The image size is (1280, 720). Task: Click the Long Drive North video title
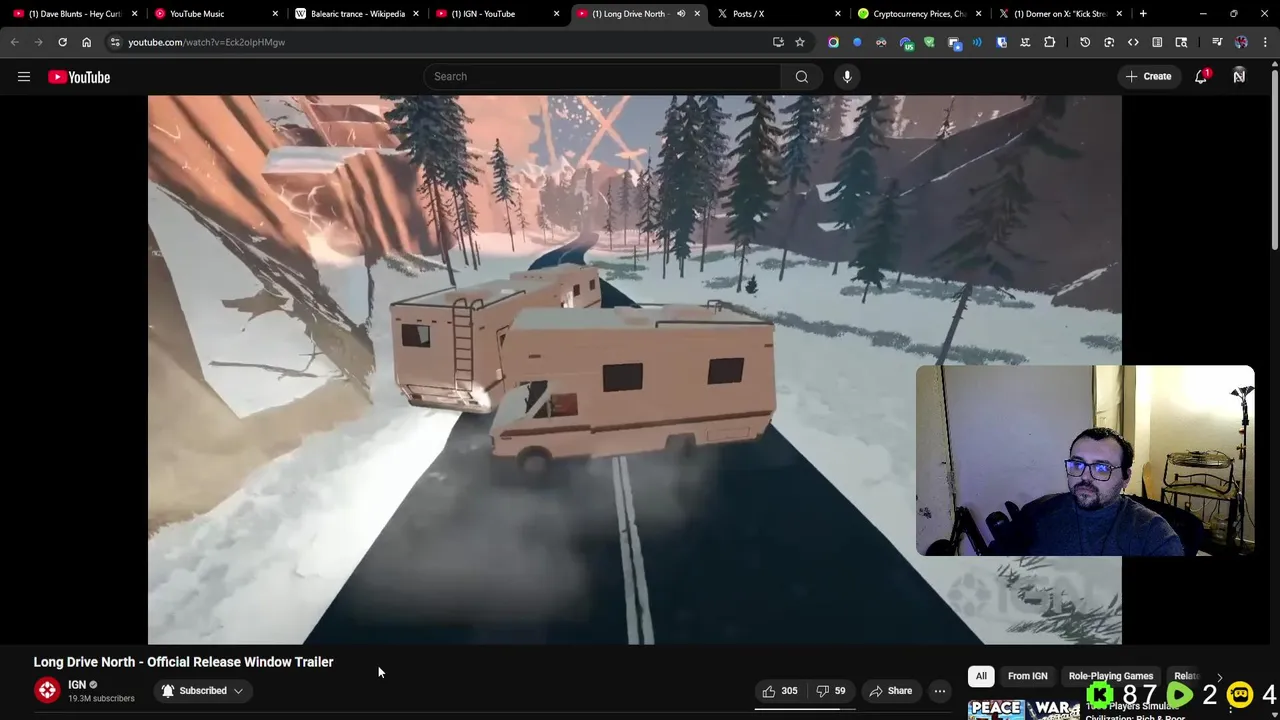183,662
